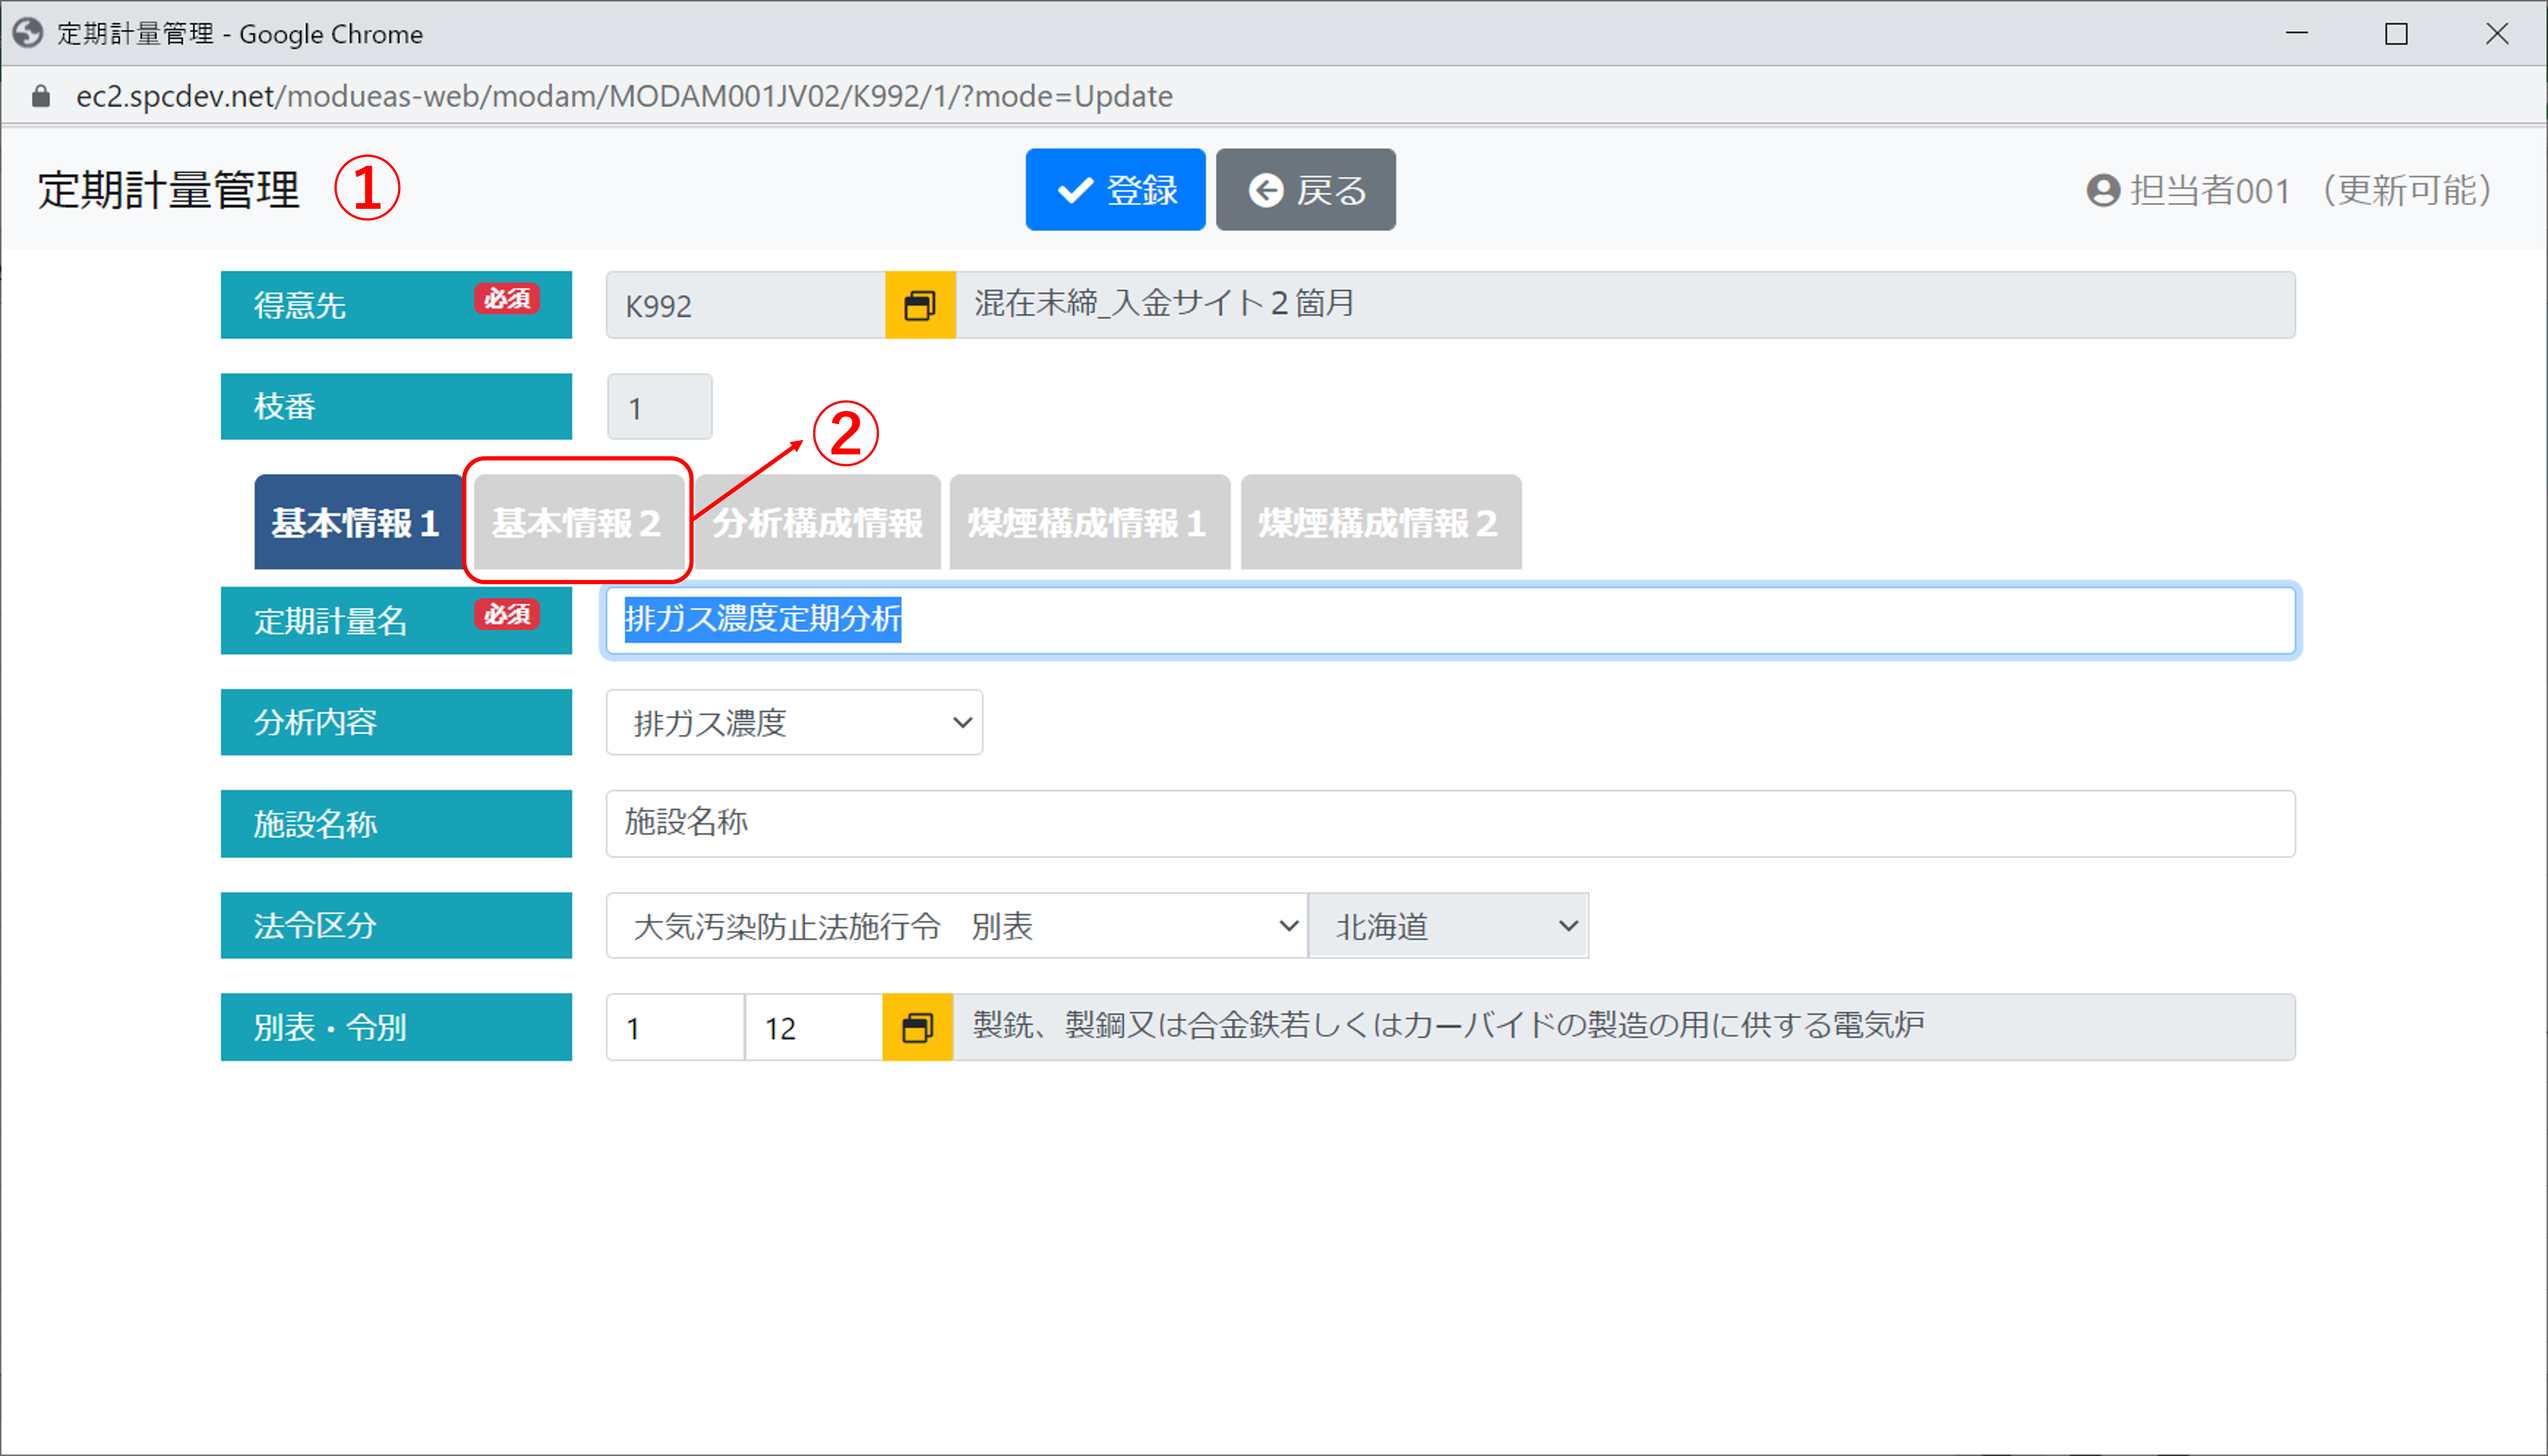This screenshot has height=1456, width=2548.
Task: Click the URL in the address bar
Action: (x=625, y=96)
